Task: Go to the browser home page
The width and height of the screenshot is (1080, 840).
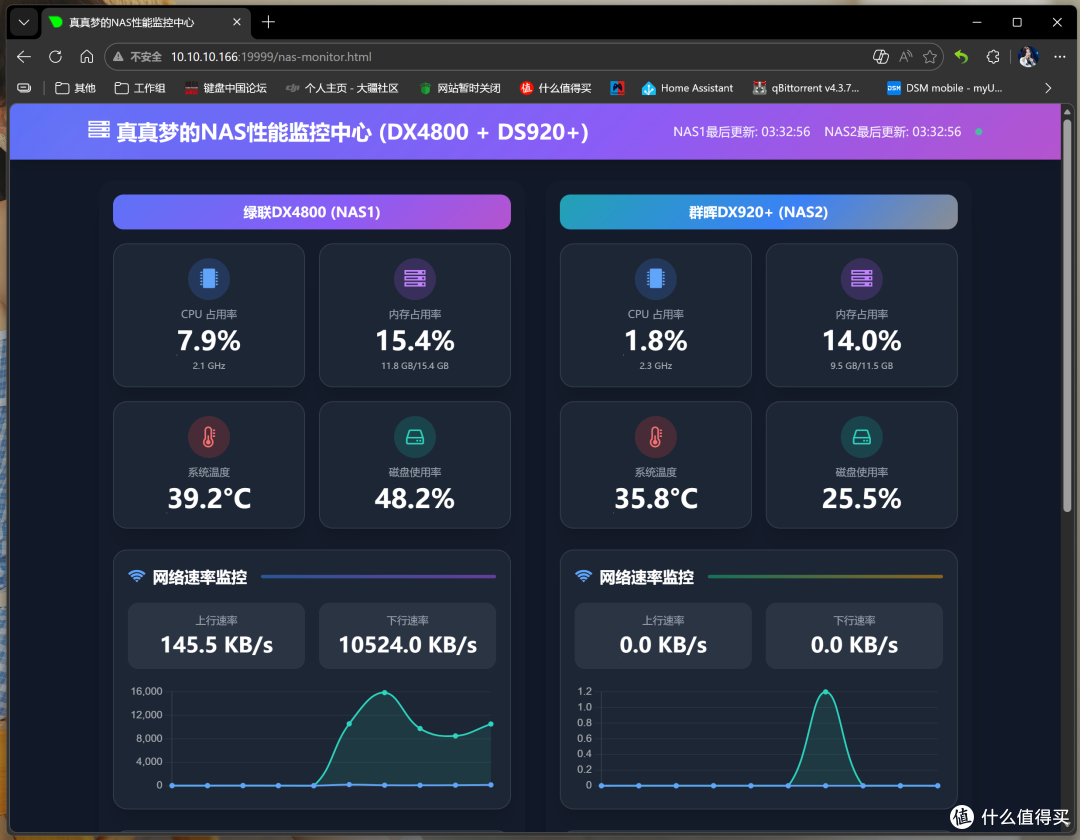Action: tap(87, 57)
